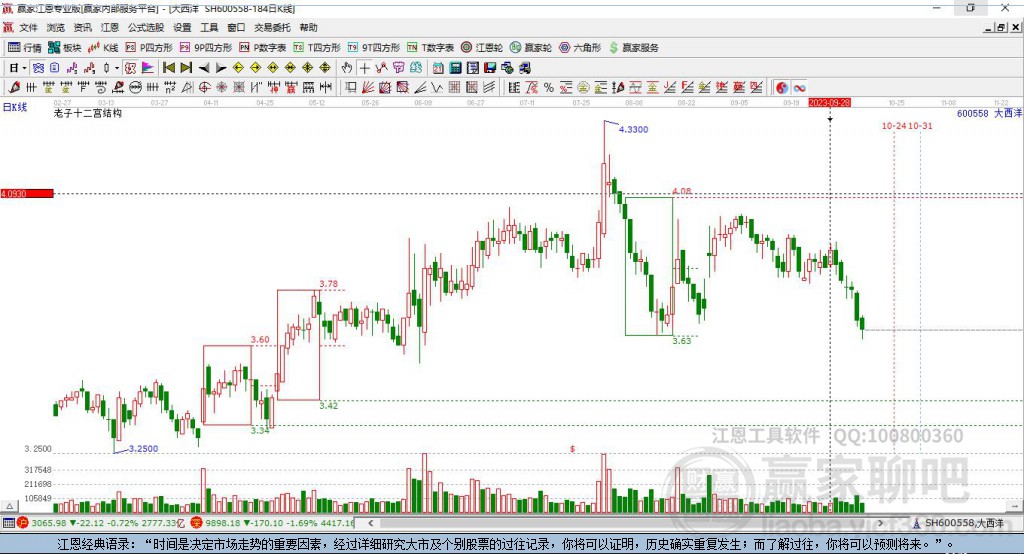Open the T数字表 tool
1024x554 pixels.
pyautogui.click(x=430, y=48)
